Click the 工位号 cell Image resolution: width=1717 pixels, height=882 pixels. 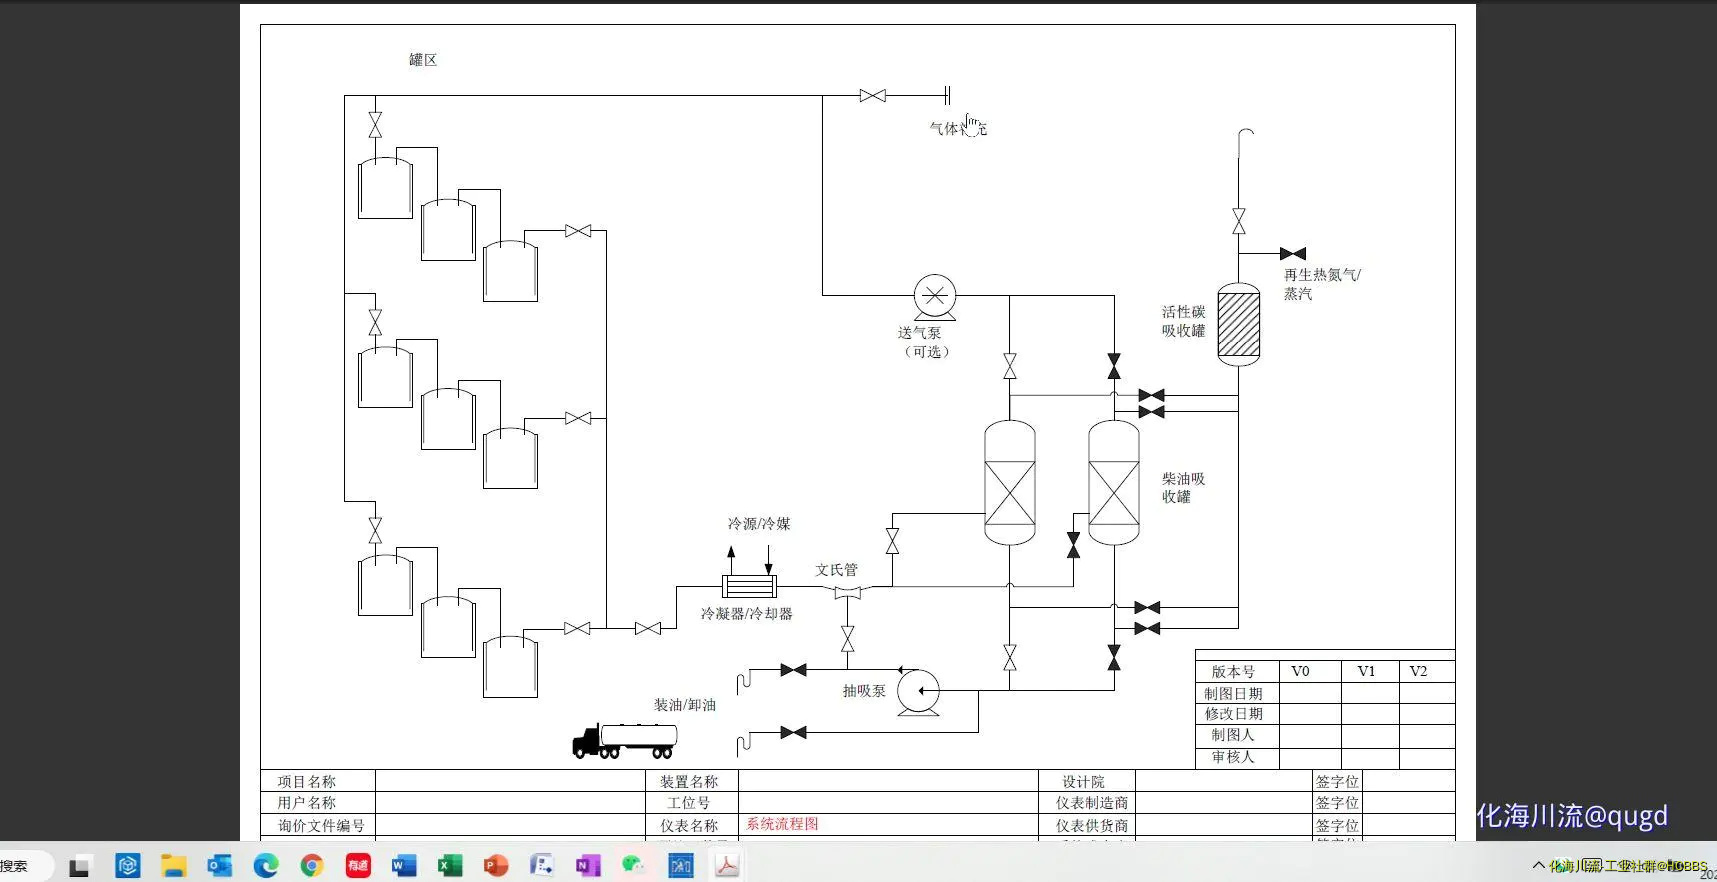tap(692, 803)
